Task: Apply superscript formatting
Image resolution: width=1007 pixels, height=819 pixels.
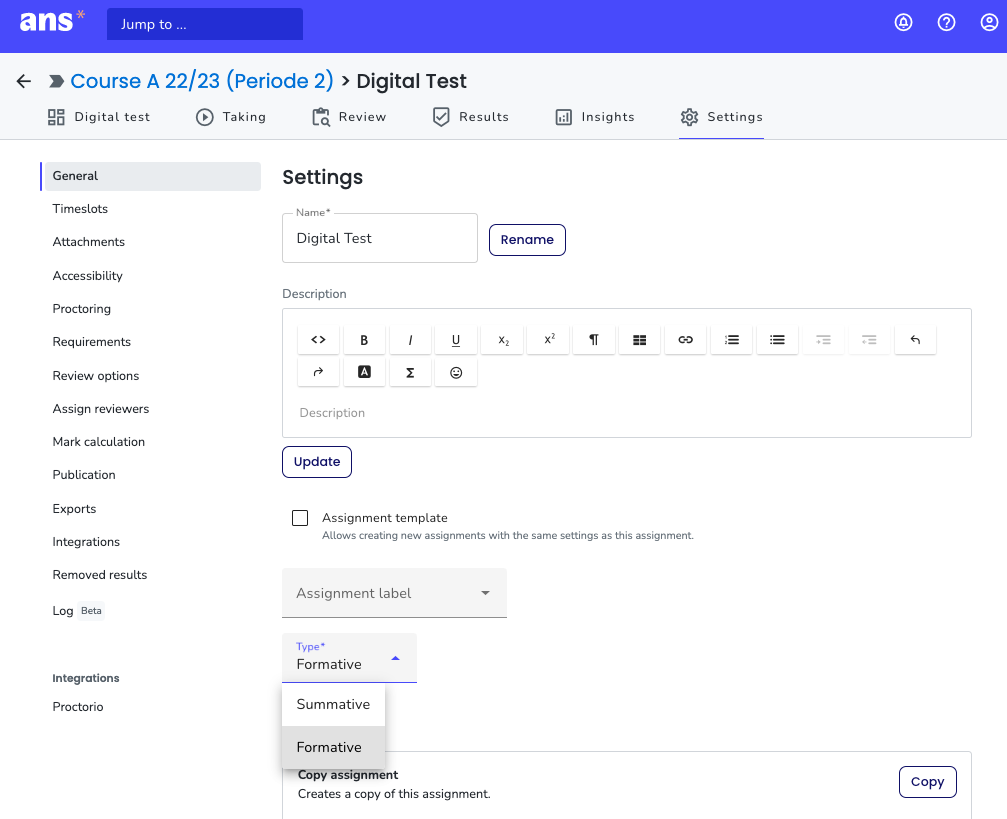Action: [549, 340]
